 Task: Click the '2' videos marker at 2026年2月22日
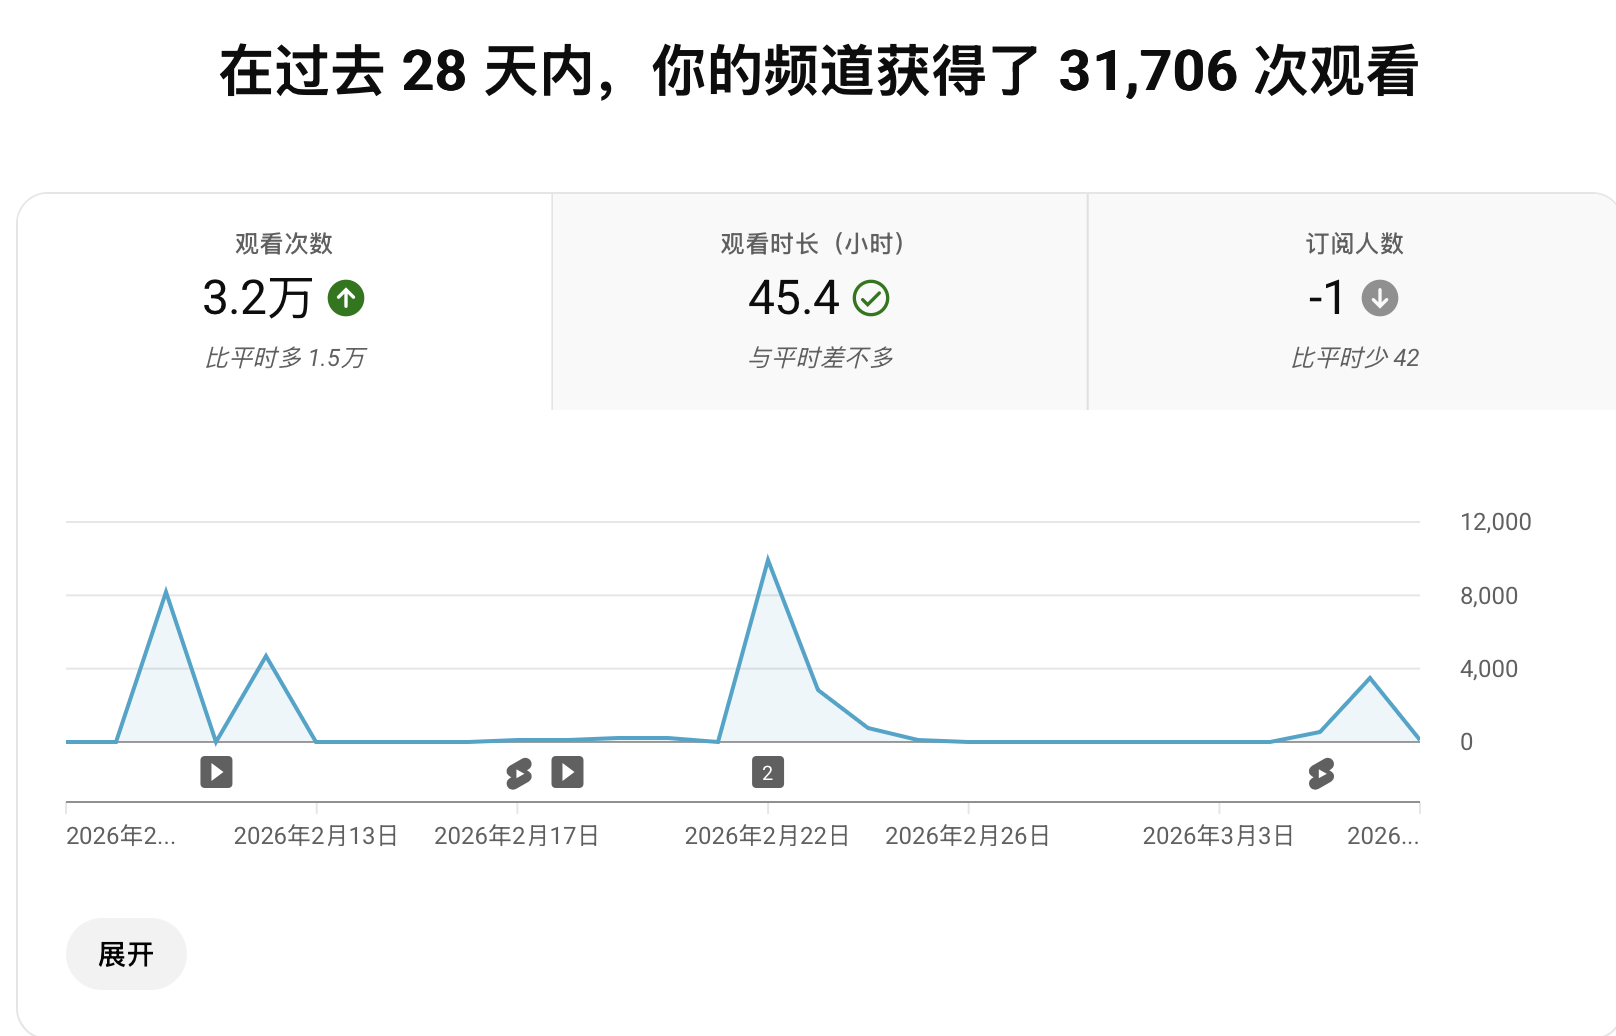[x=768, y=772]
